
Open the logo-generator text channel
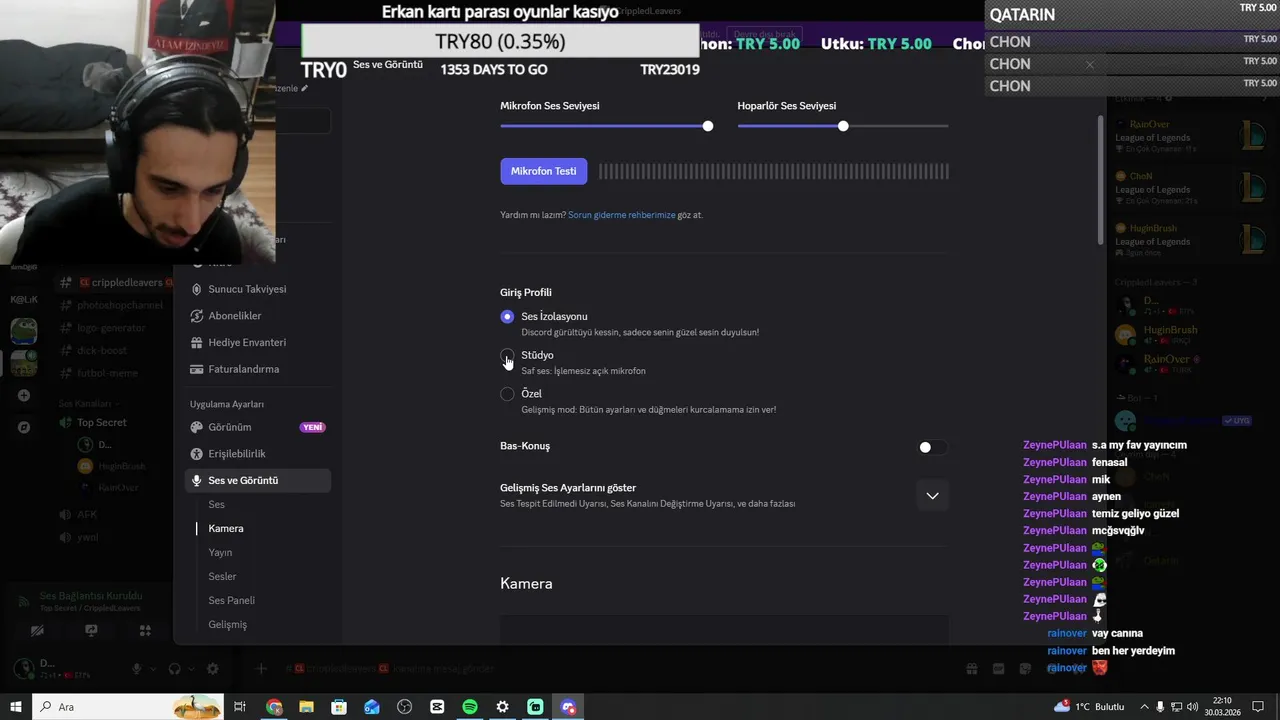(x=111, y=328)
